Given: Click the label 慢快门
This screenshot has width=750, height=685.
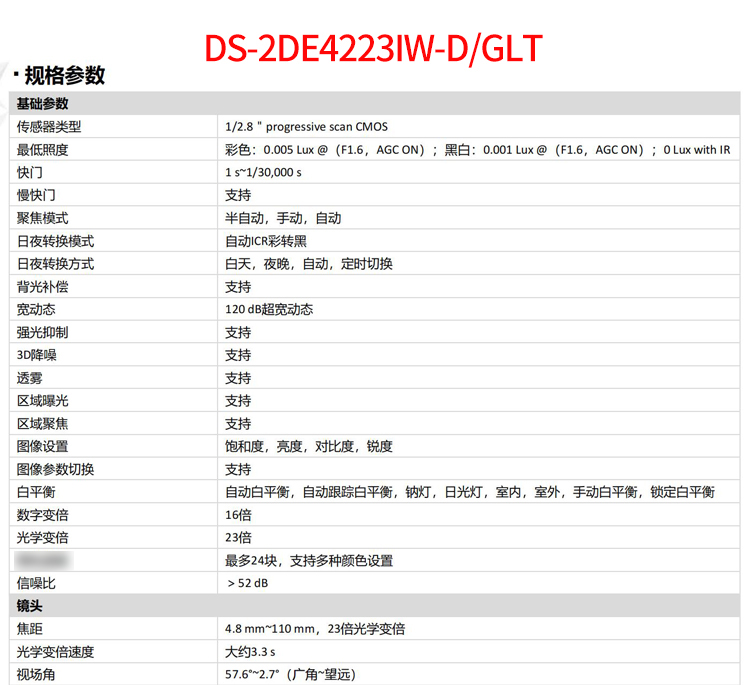Looking at the screenshot, I should [36, 195].
